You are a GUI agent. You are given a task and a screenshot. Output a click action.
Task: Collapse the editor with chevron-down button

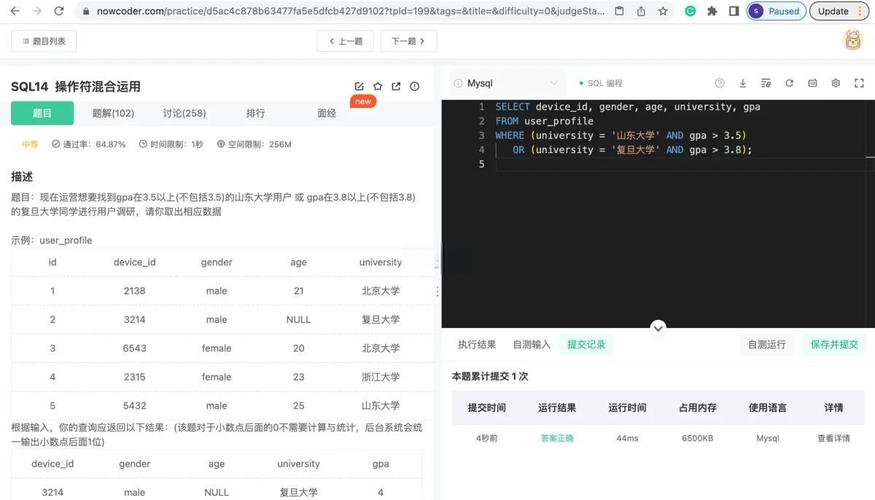[658, 328]
